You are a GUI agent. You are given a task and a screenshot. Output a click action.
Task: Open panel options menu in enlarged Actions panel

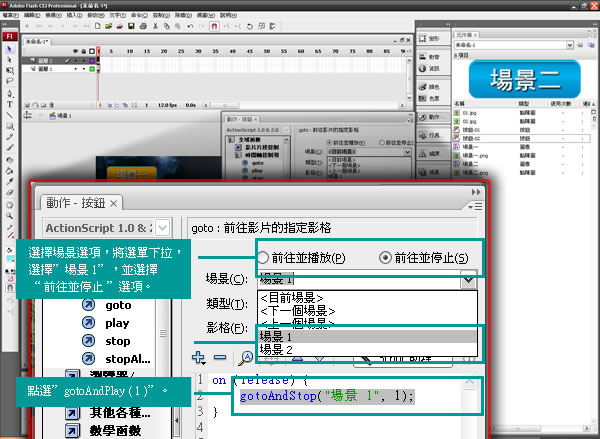[x=475, y=207]
